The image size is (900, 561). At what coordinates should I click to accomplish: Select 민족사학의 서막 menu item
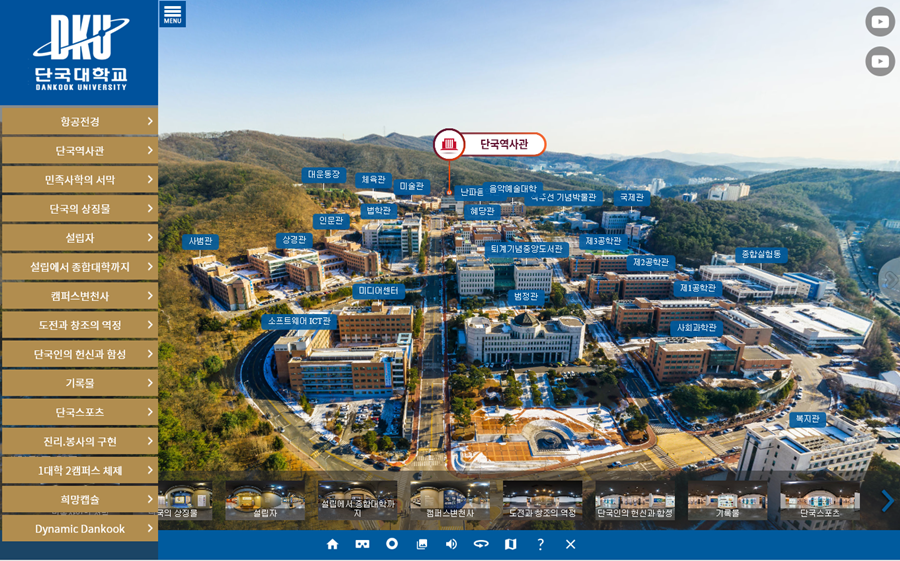point(80,180)
